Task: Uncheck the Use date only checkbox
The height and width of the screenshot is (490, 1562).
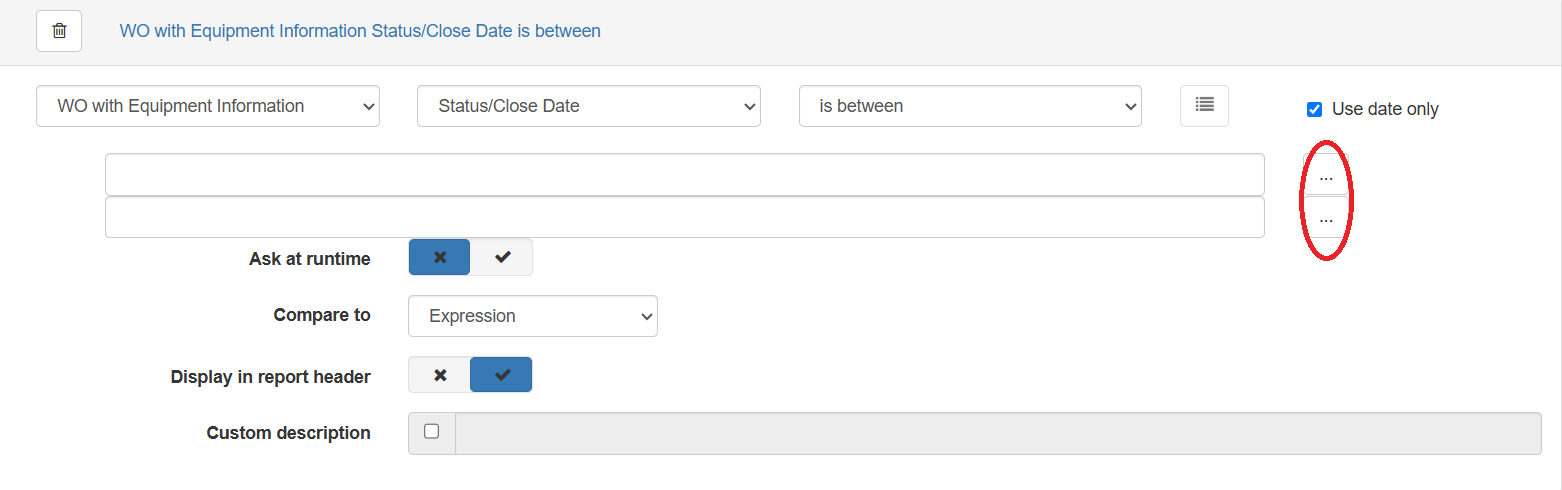Action: point(1315,109)
